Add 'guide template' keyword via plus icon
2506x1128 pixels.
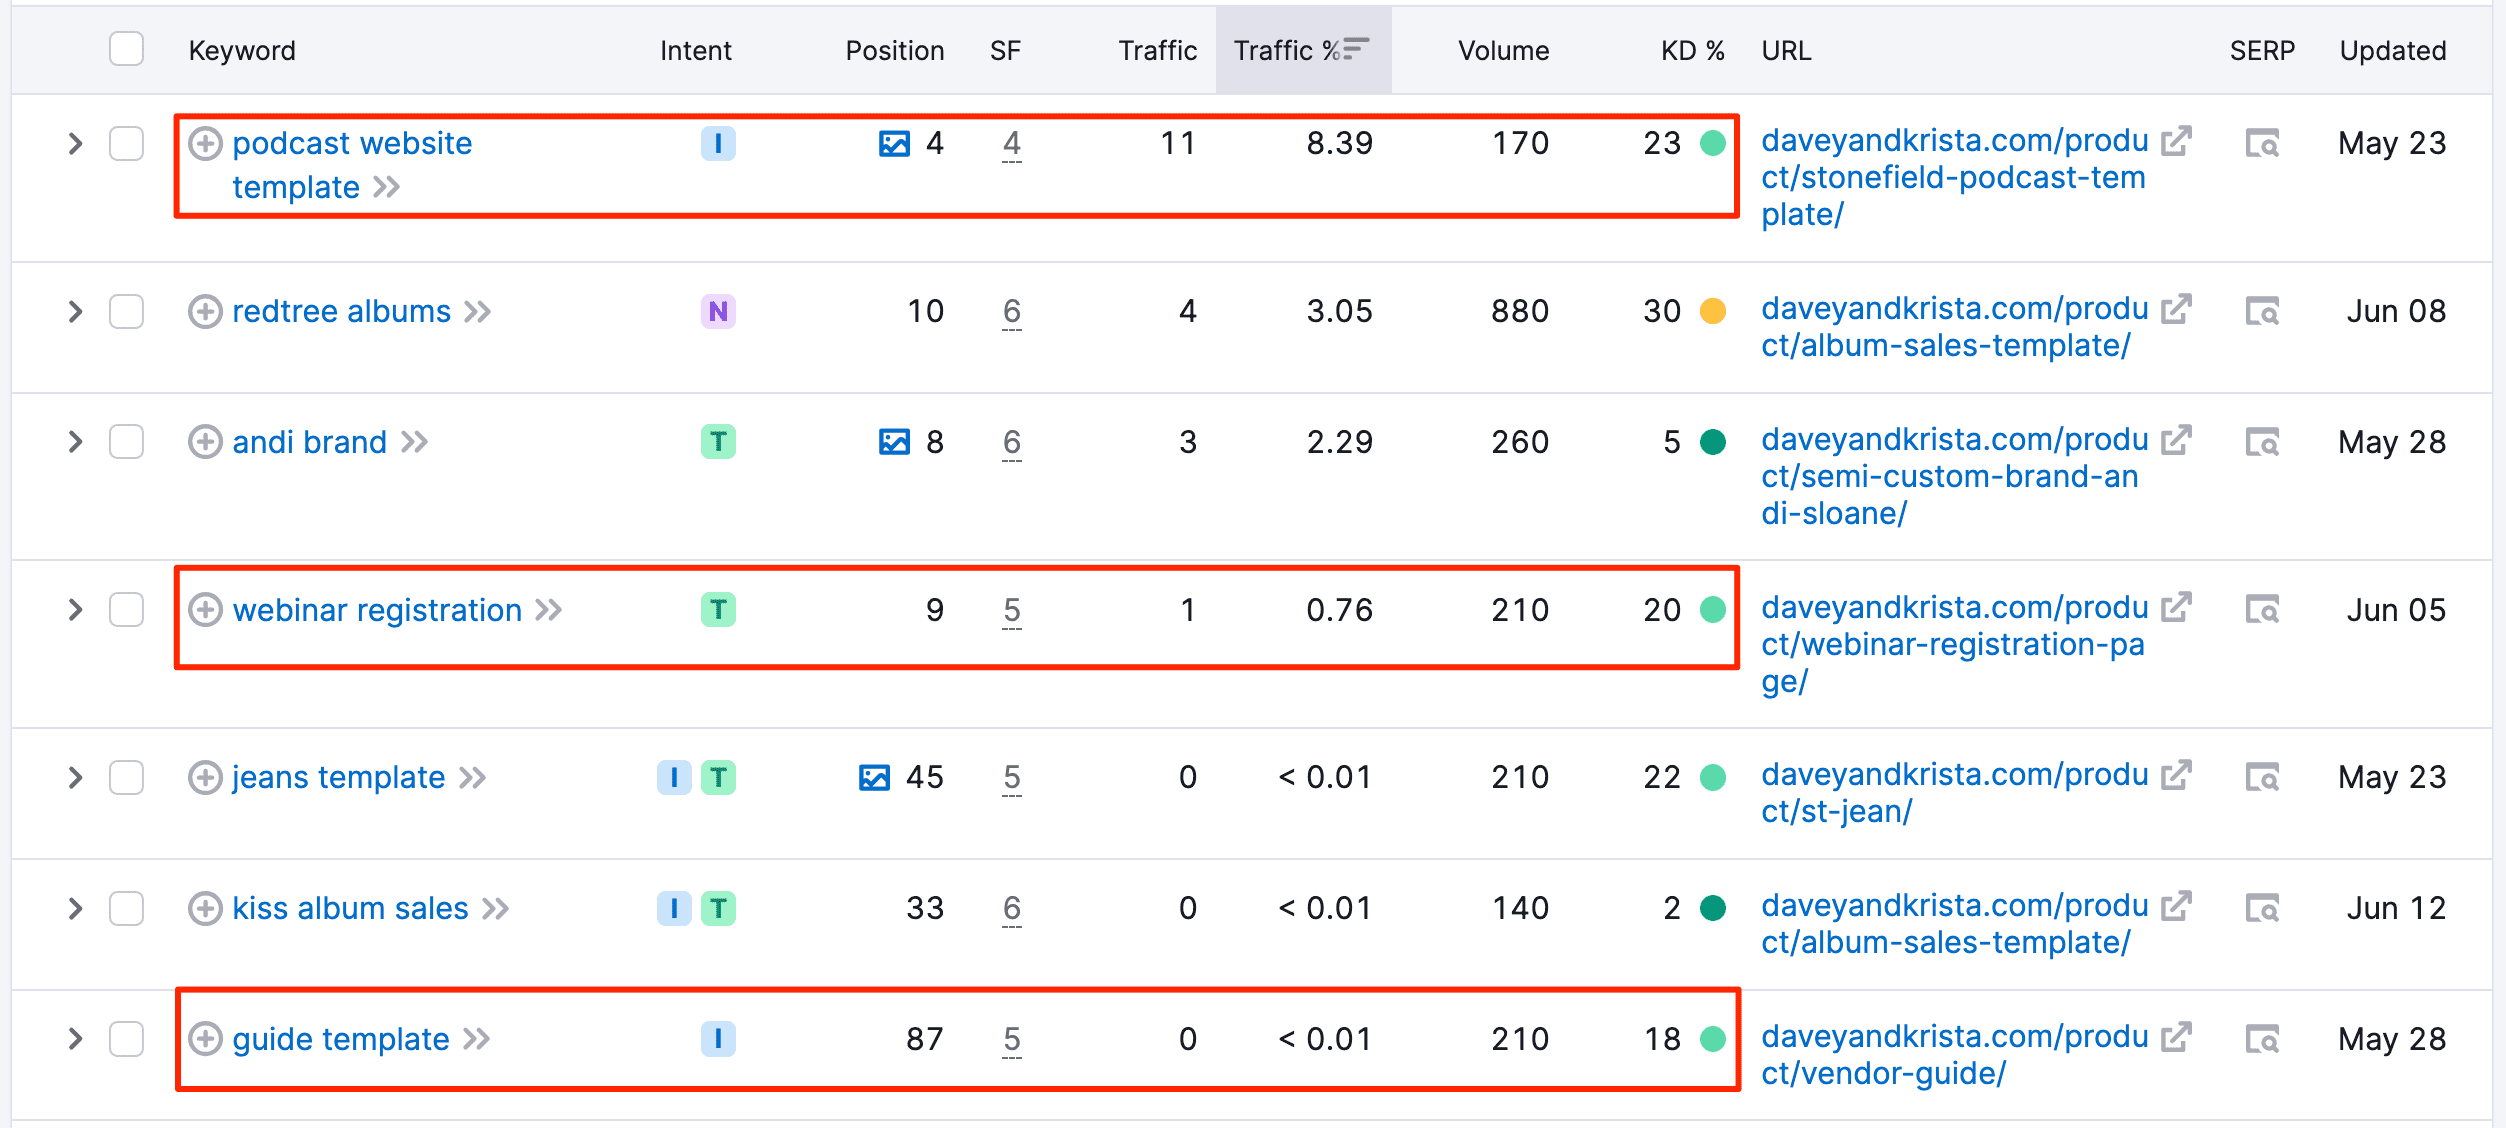(x=205, y=1040)
